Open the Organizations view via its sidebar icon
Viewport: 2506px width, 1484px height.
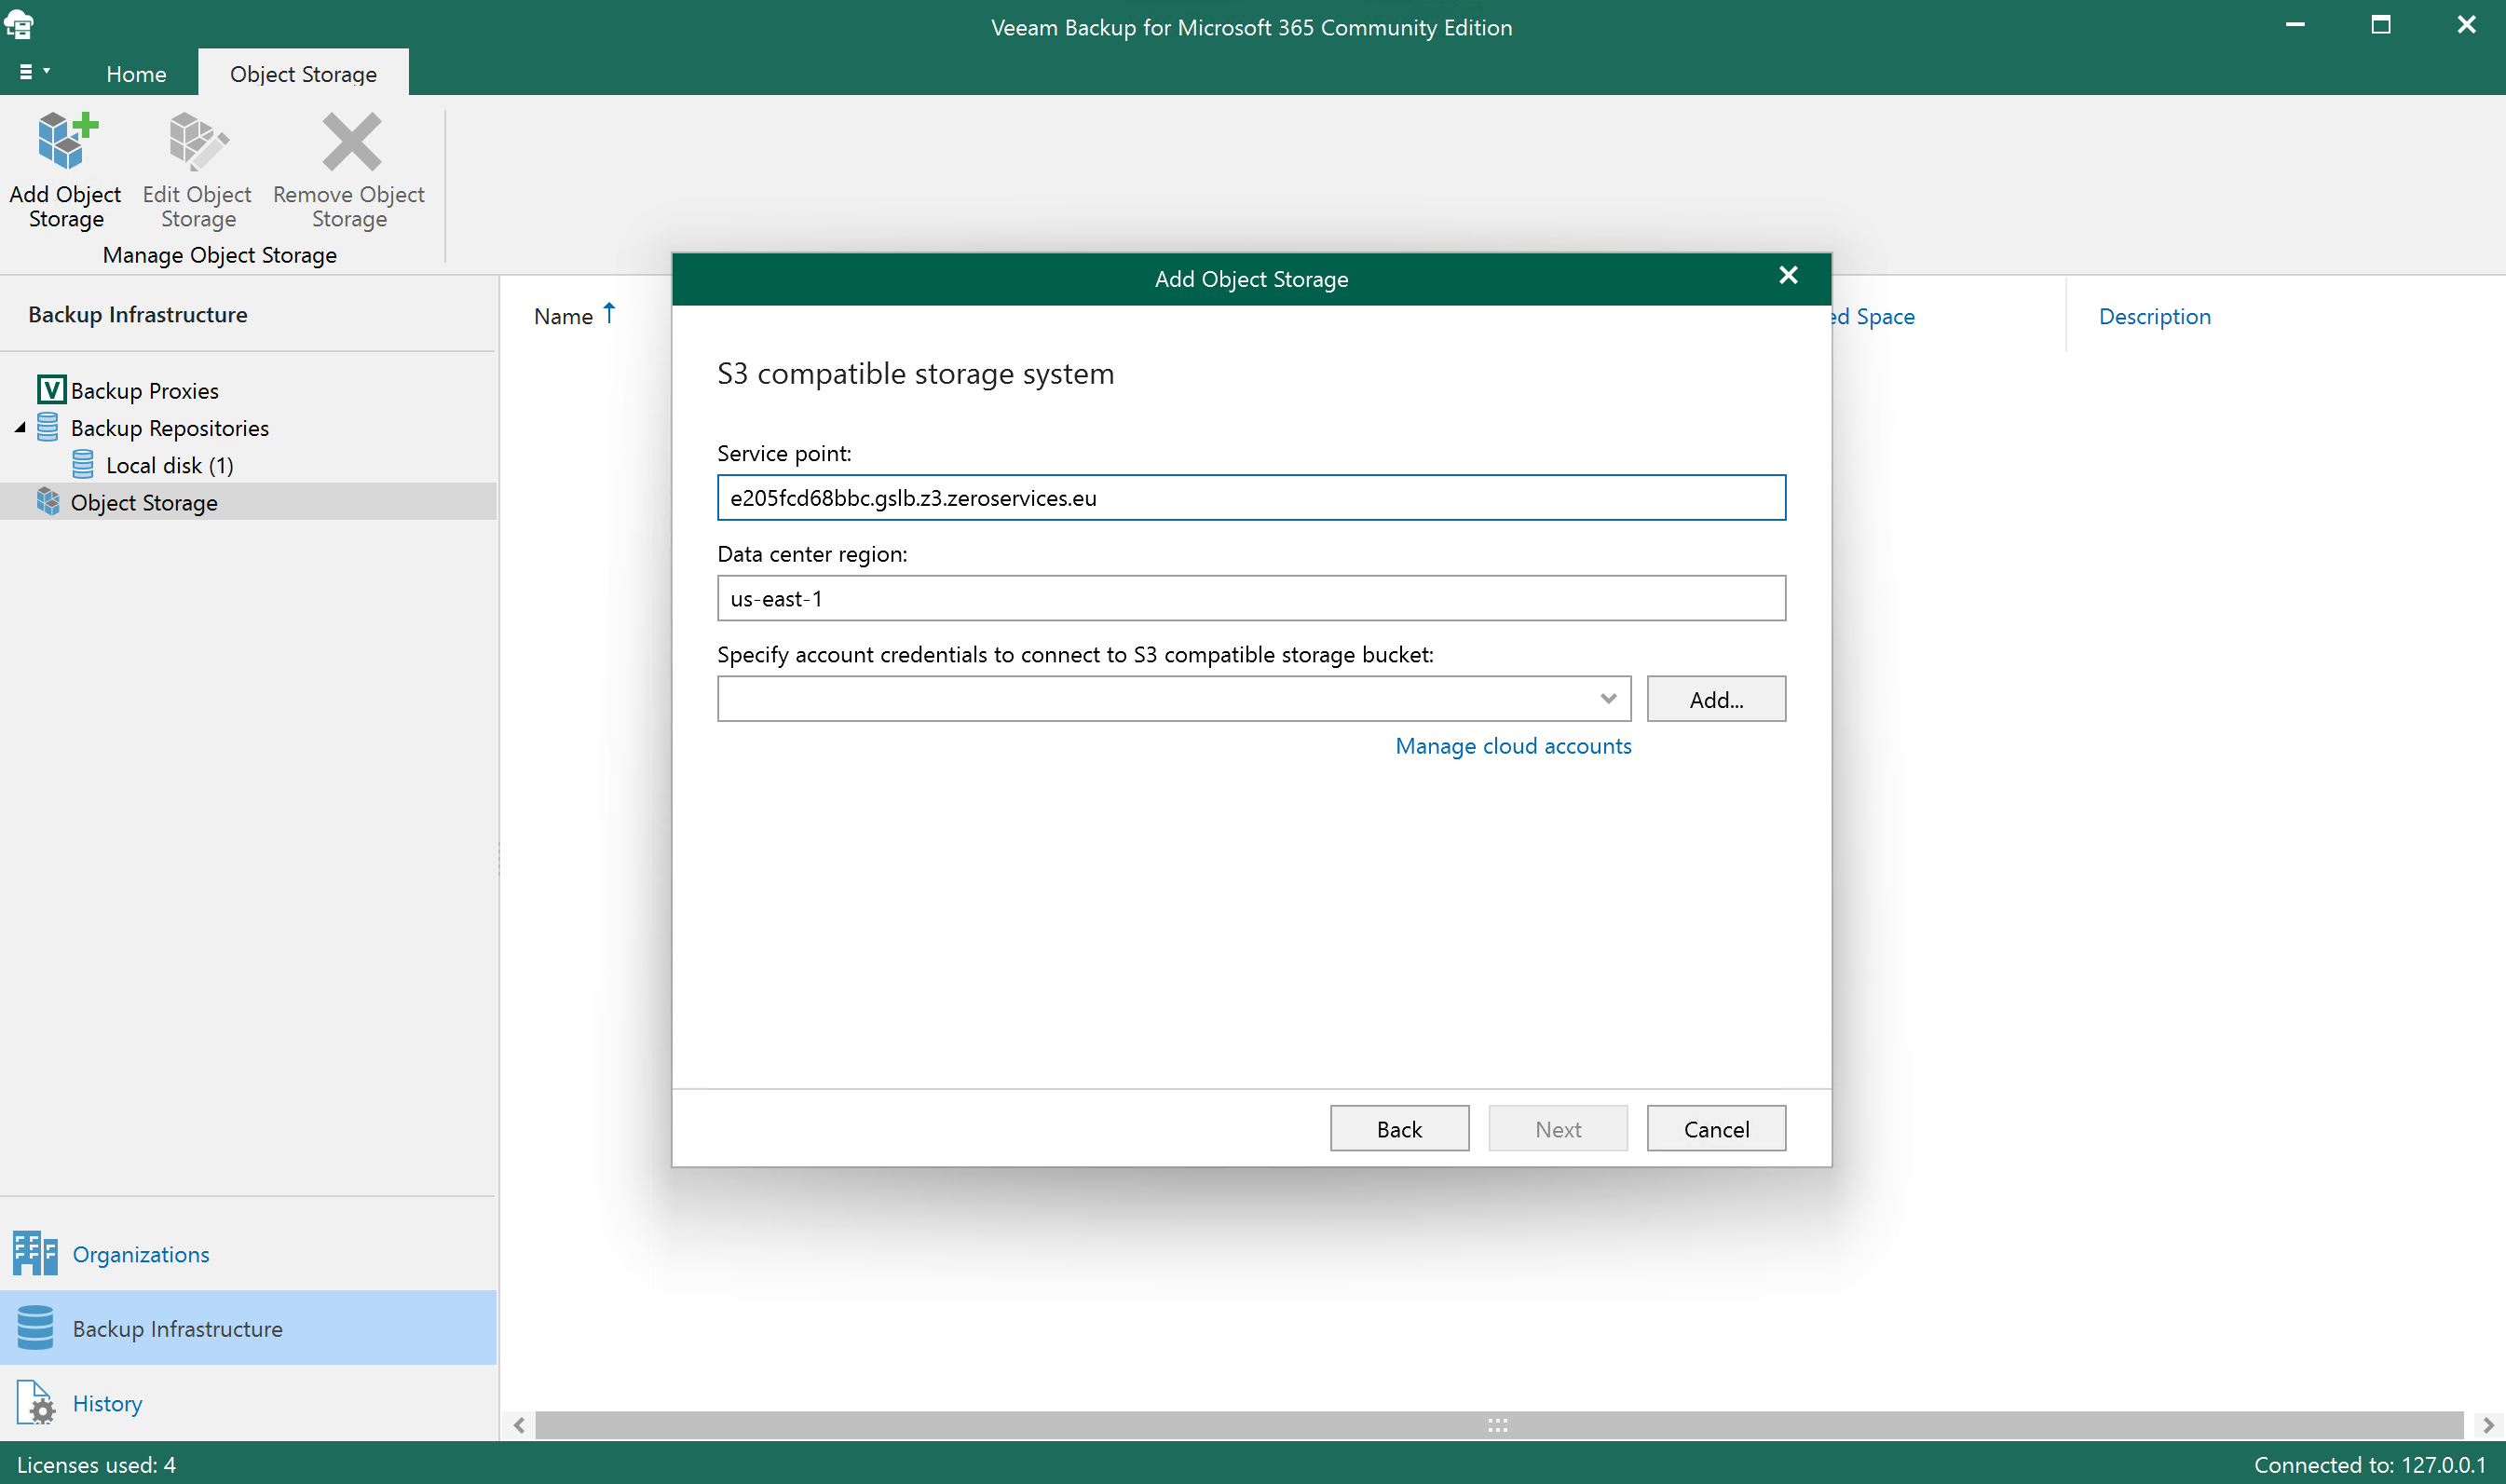[x=36, y=1253]
